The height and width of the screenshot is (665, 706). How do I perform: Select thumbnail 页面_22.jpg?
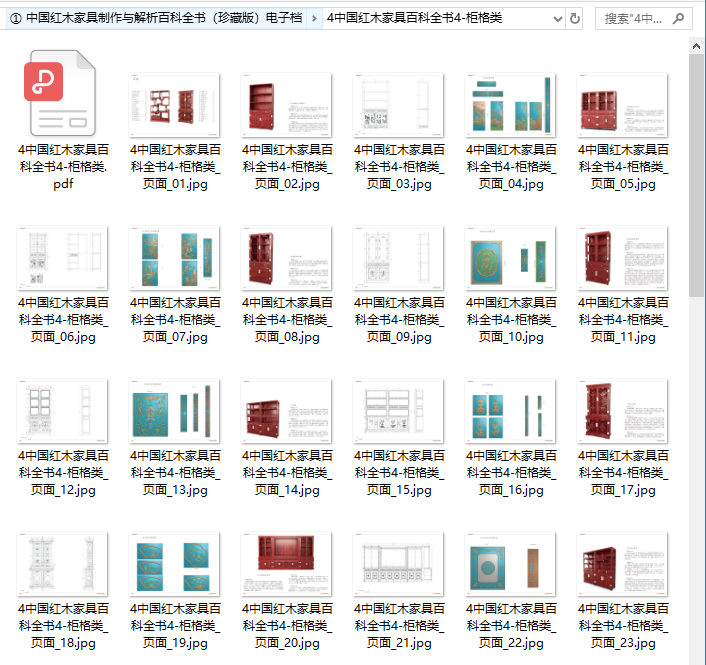tap(511, 565)
